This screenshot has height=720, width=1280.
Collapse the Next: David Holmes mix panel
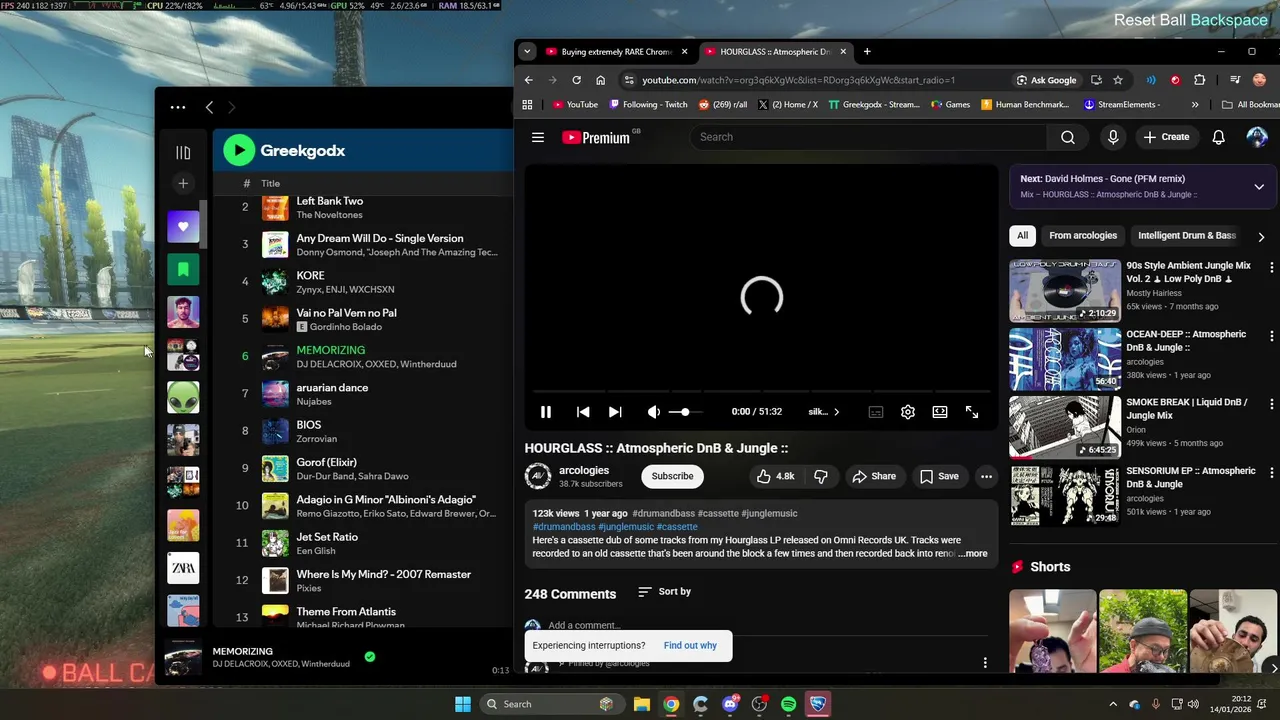point(1259,187)
